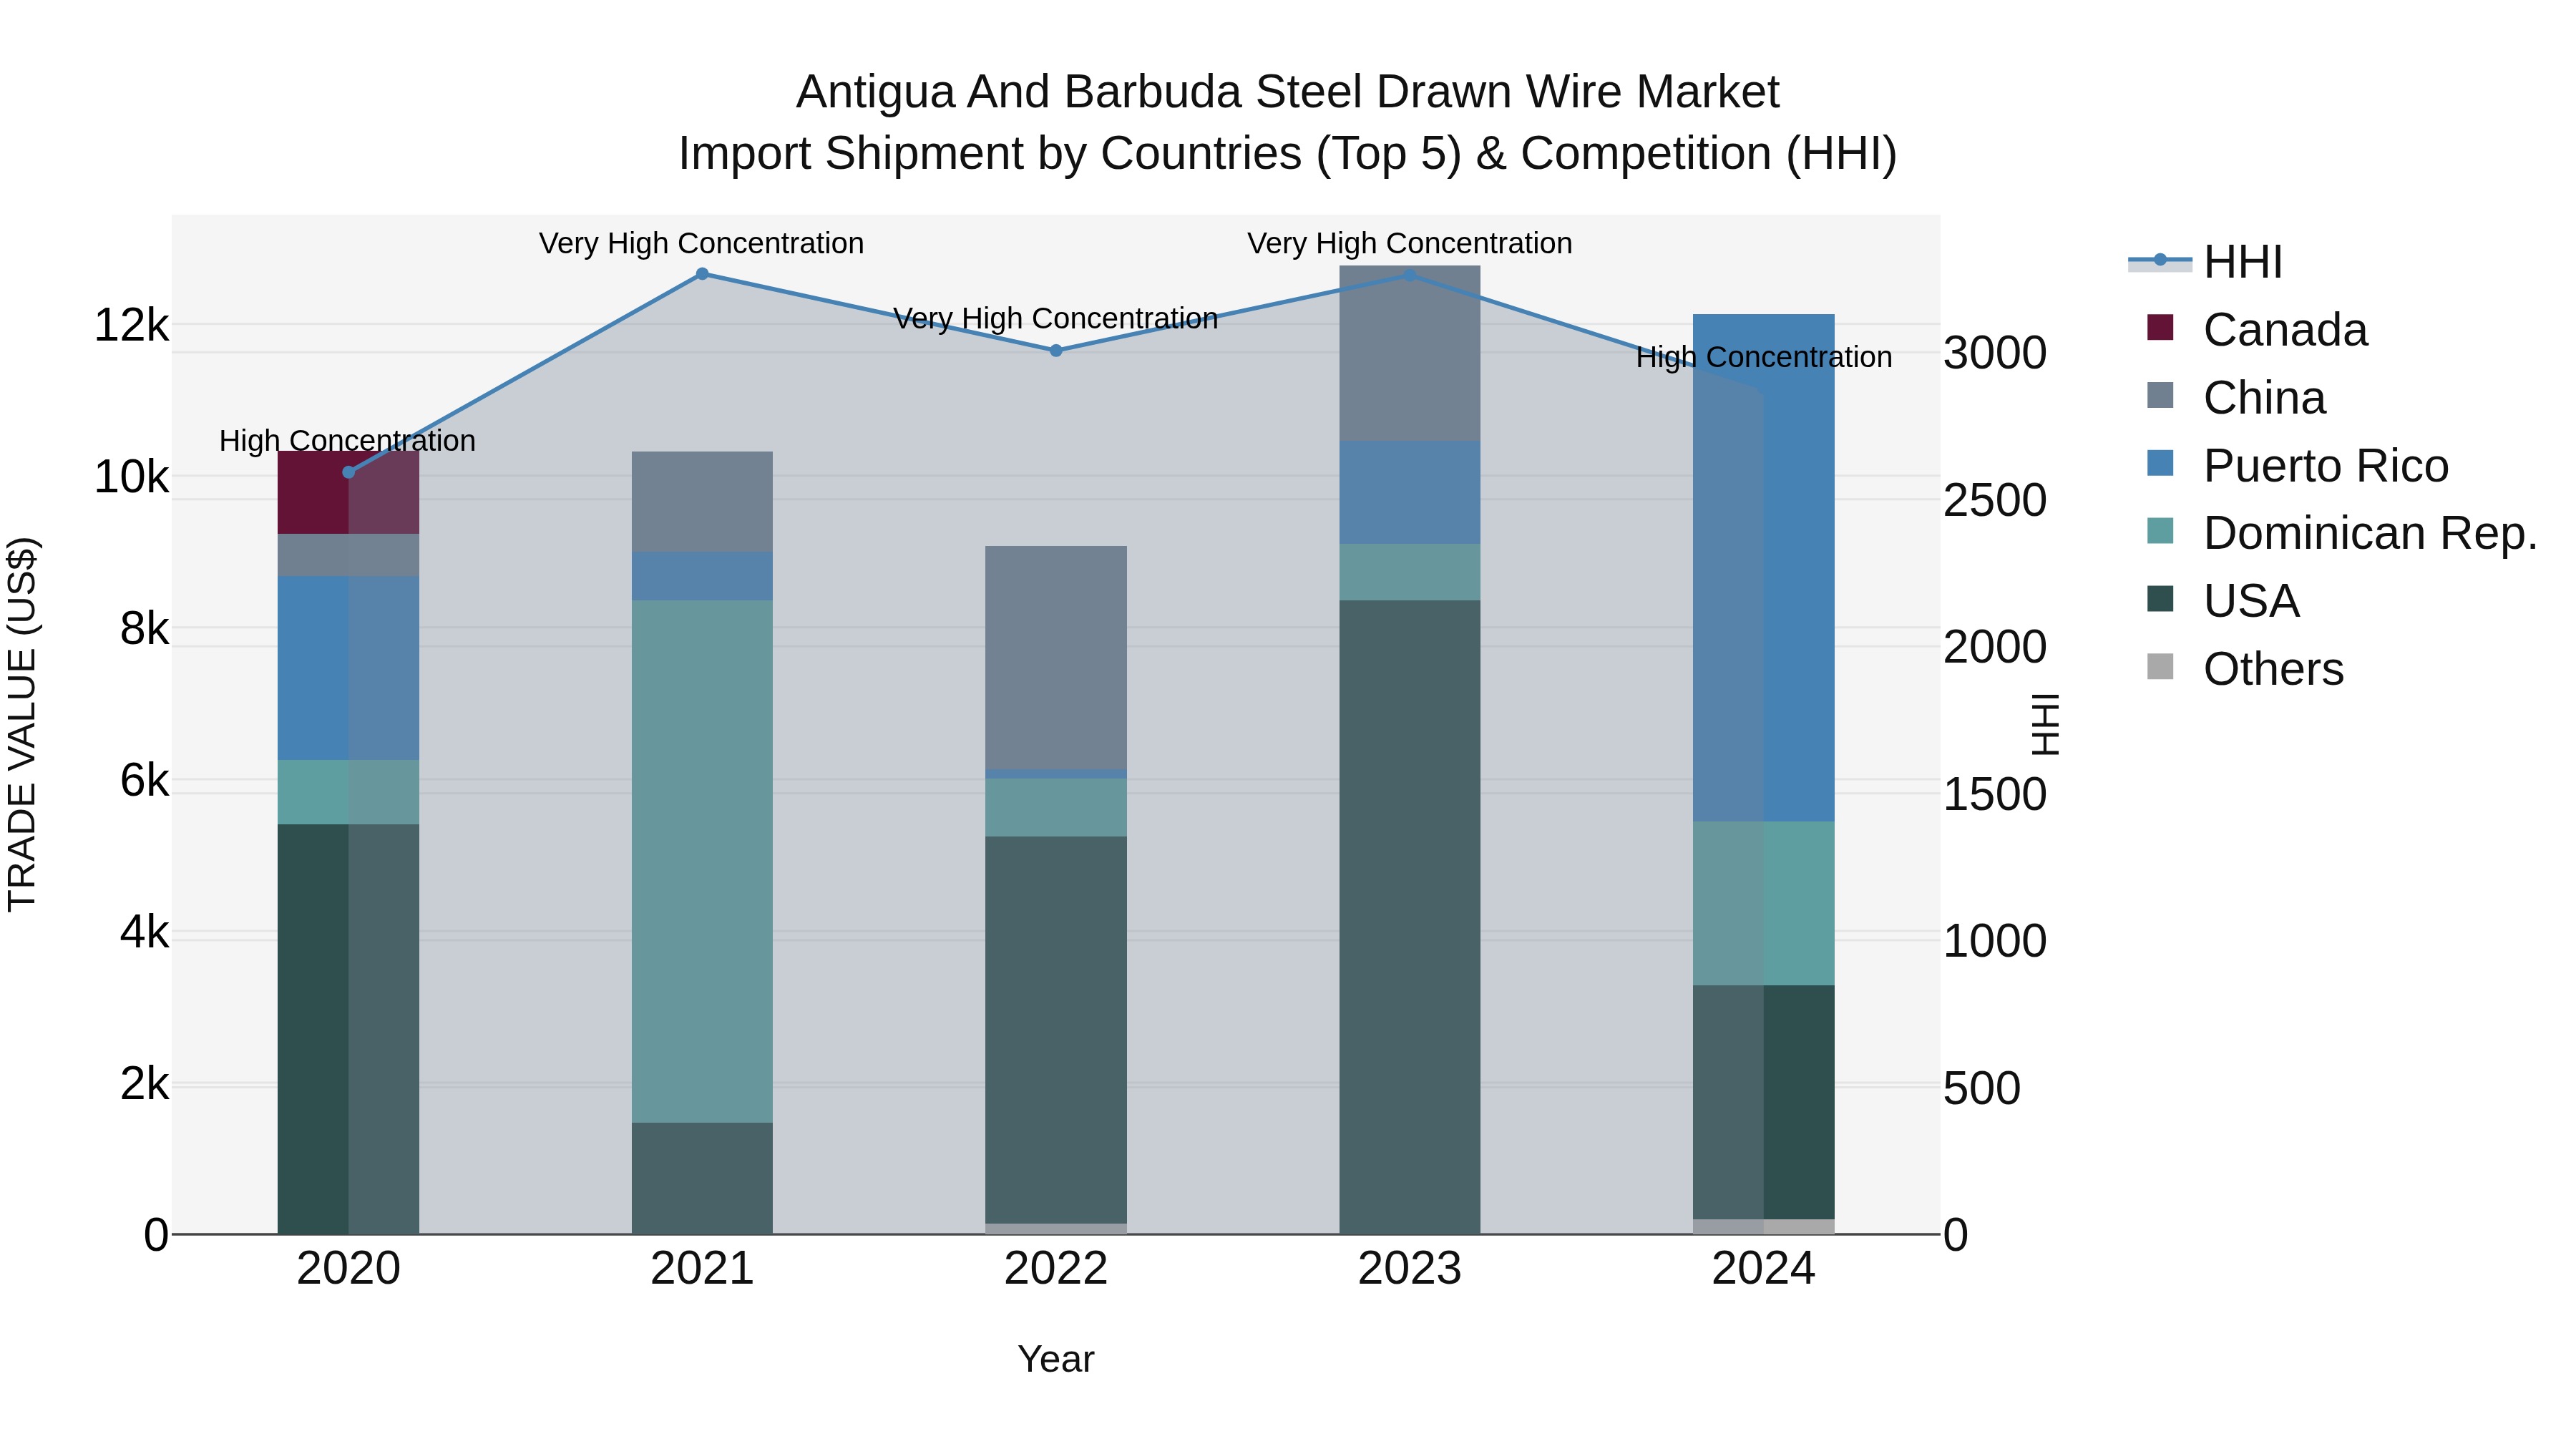2576x1449 pixels.
Task: Click the 3000 right axis tick
Action: click(1995, 353)
